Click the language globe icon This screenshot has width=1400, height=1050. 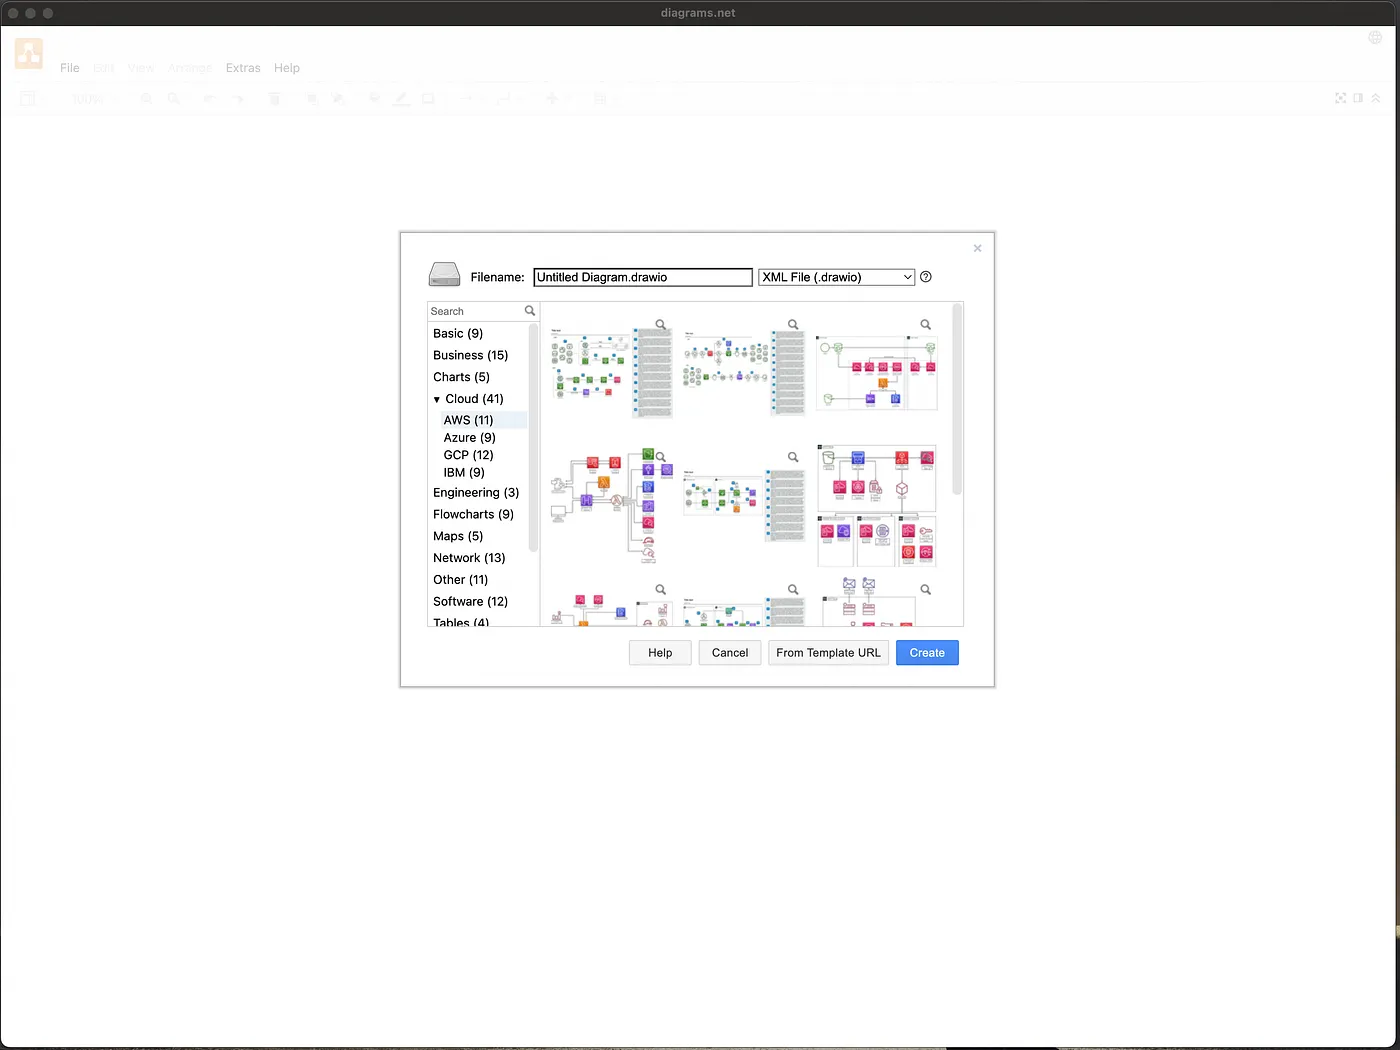(1374, 36)
